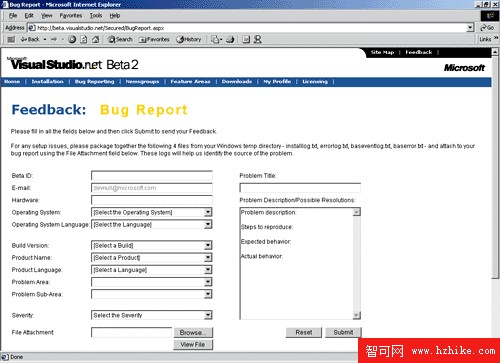This screenshot has width=500, height=363.
Task: Click the Back toolbar button
Action: (30, 39)
